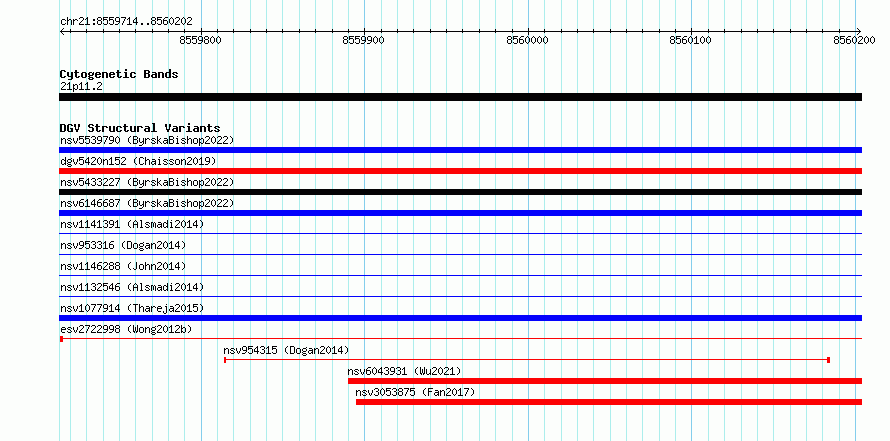Click the black nsv5433227 variant bar

tap(460, 192)
